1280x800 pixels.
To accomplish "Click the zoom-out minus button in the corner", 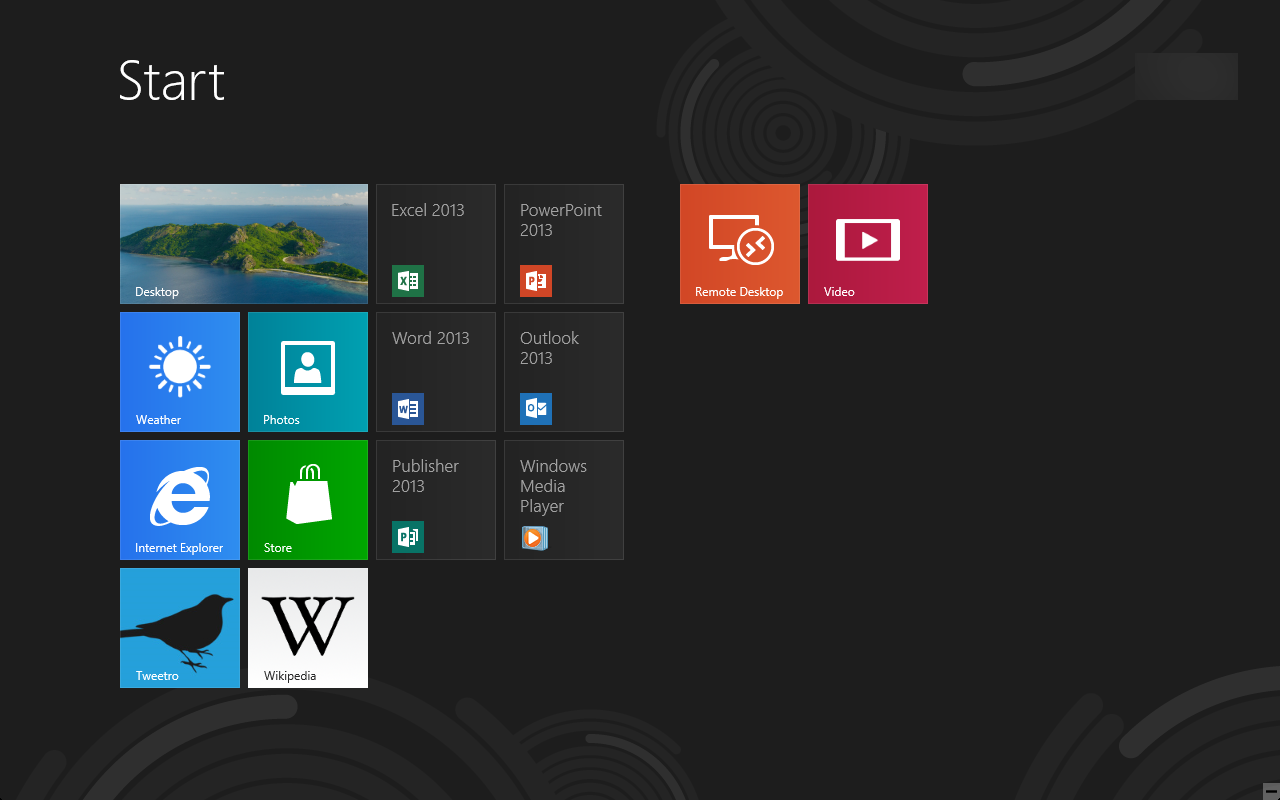I will (x=1270, y=791).
